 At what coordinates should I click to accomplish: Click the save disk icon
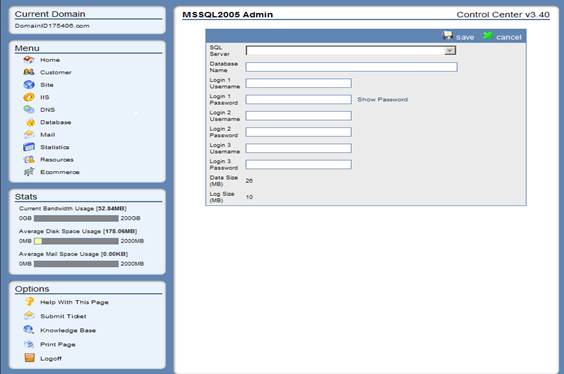coord(447,36)
